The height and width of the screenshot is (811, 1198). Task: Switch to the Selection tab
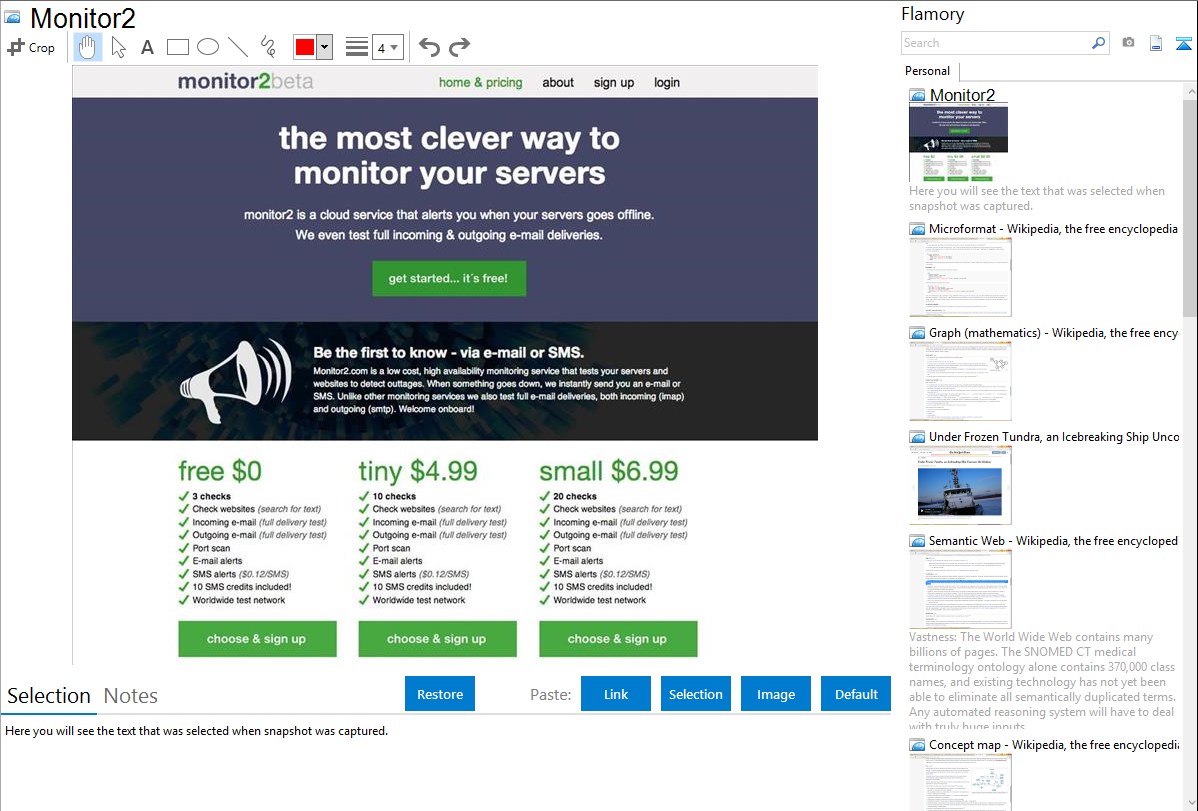coord(49,696)
